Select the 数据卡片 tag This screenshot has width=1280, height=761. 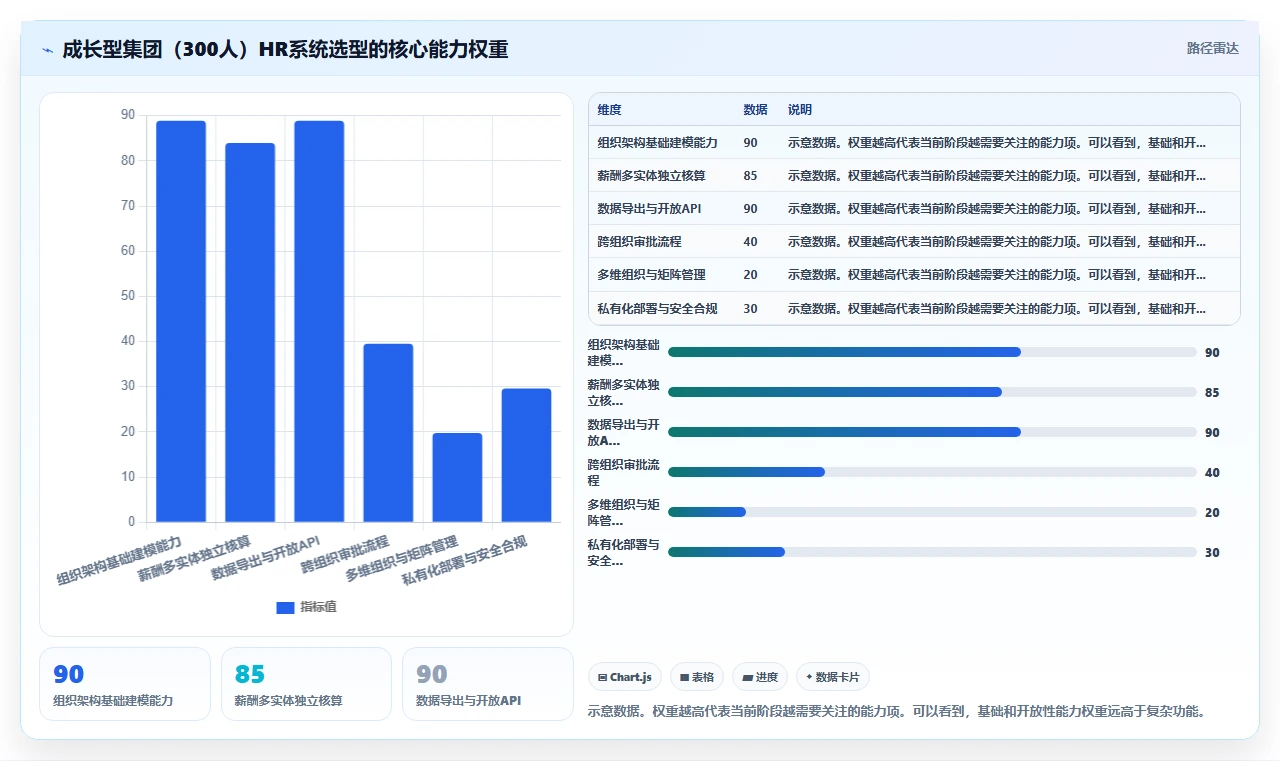click(833, 677)
